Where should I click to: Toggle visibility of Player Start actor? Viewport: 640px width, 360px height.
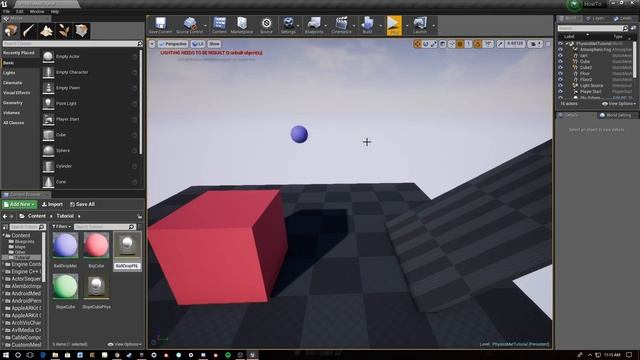pos(560,92)
